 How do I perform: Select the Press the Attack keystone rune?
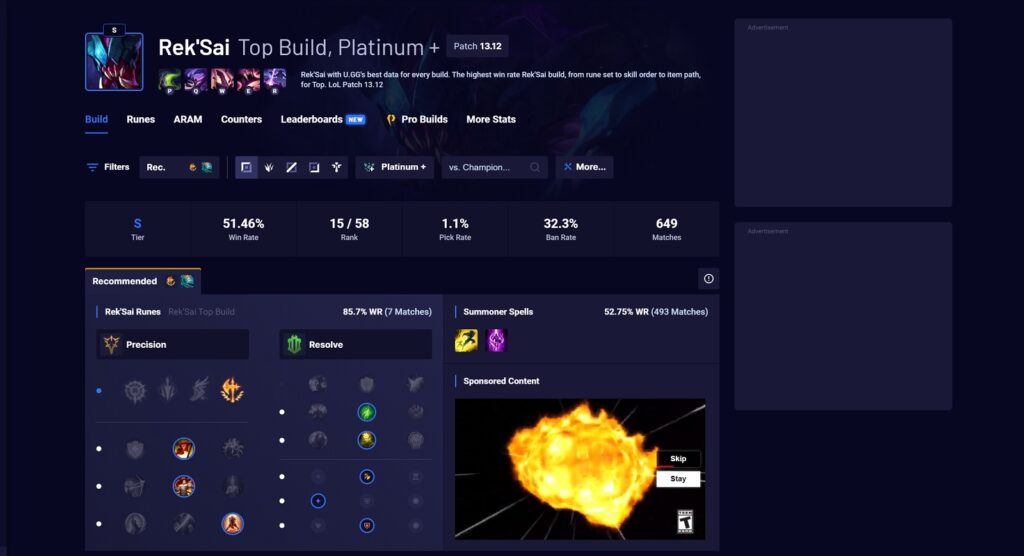tap(135, 390)
